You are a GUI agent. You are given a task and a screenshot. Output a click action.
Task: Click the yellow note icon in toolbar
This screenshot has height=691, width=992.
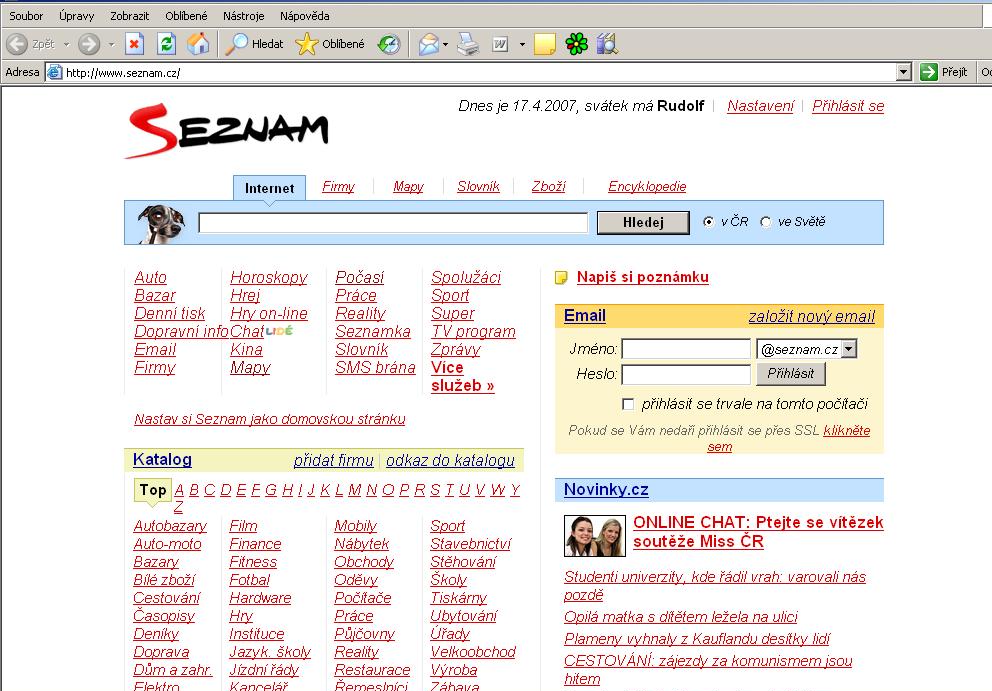545,44
